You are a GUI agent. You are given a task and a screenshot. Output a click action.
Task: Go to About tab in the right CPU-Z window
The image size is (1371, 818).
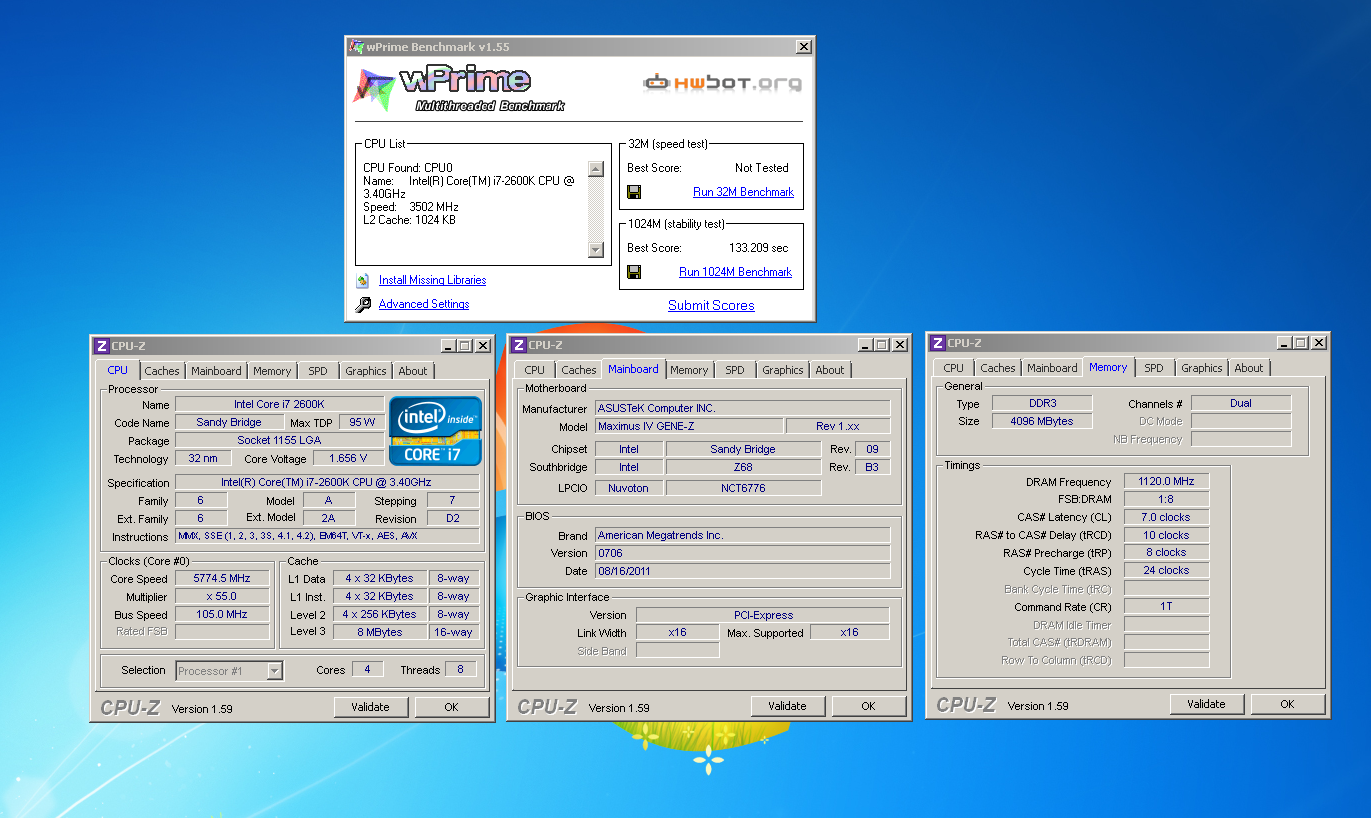pos(1249,368)
